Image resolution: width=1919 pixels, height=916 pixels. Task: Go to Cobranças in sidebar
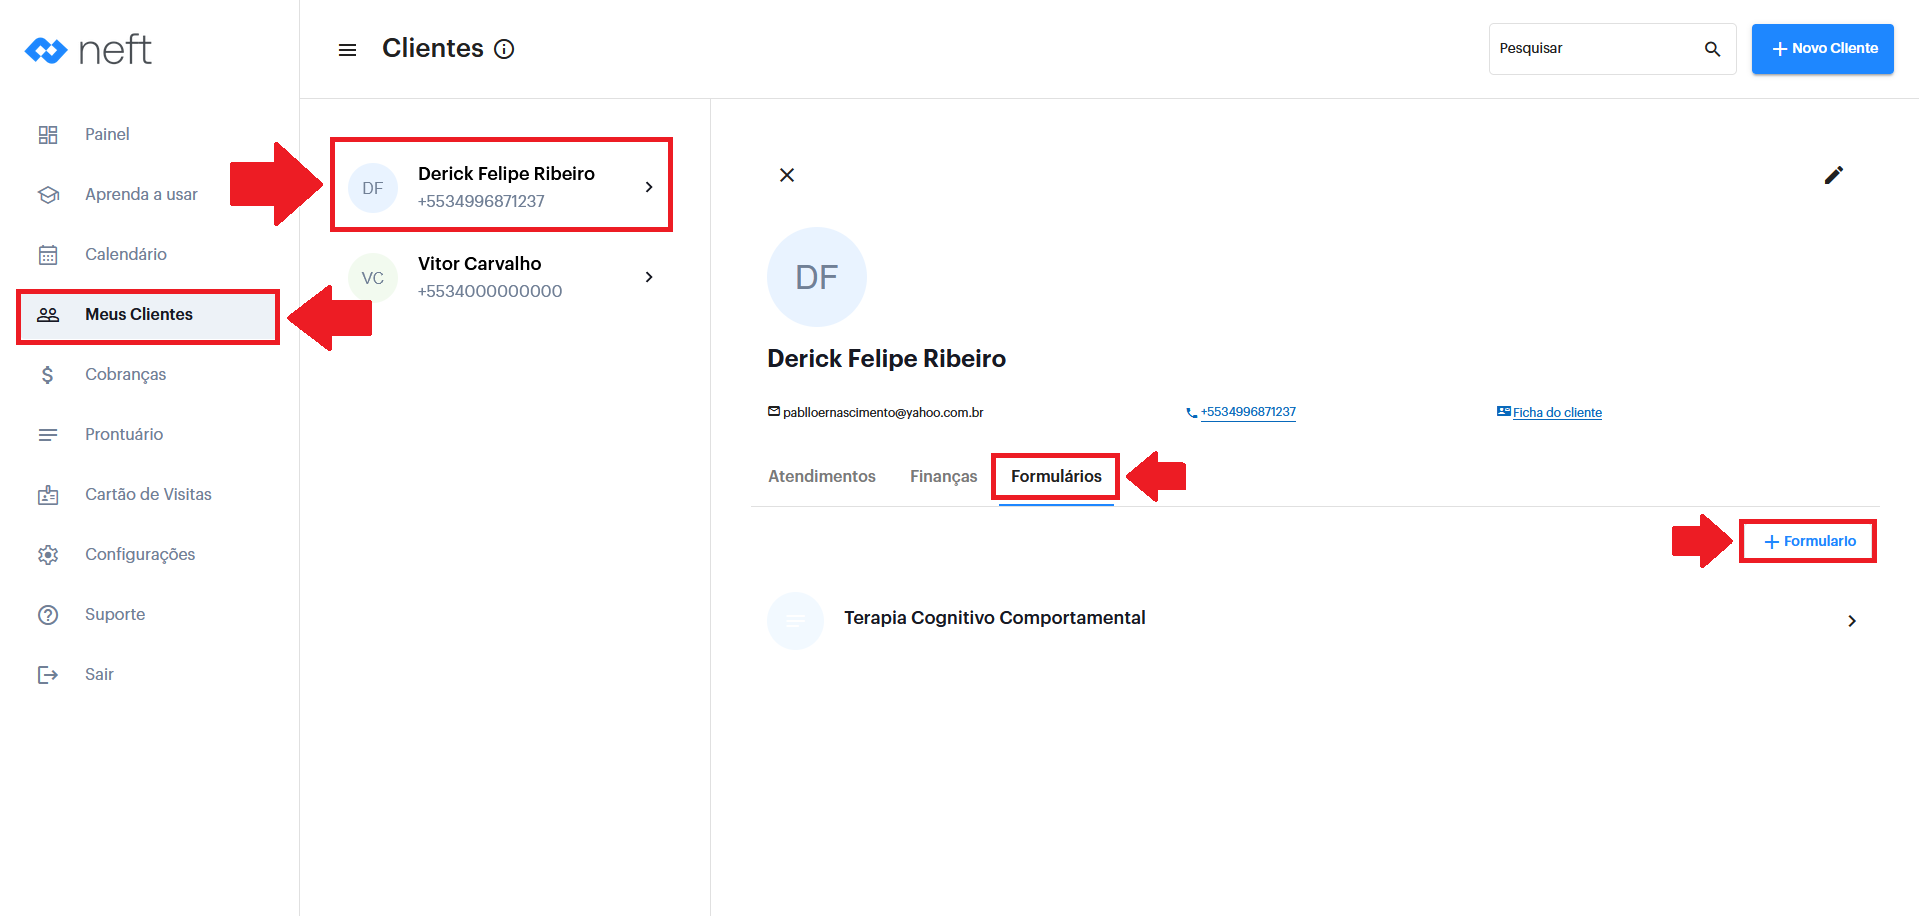(x=125, y=374)
